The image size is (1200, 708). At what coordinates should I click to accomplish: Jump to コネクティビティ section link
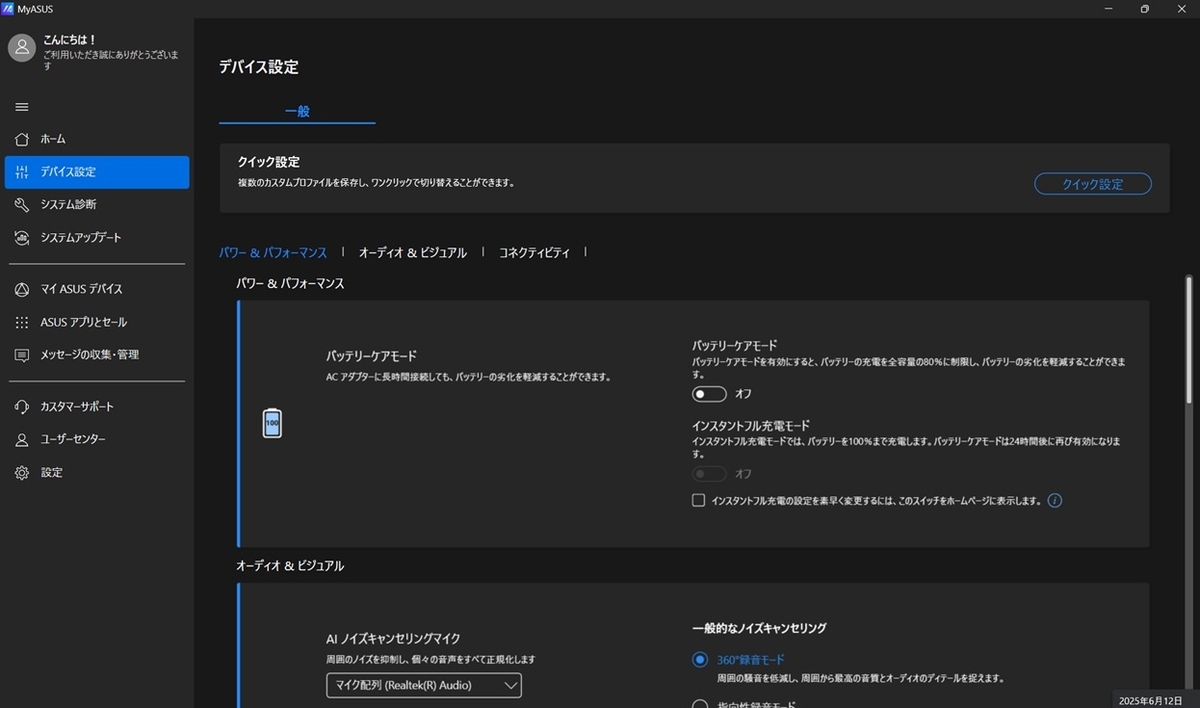pos(534,253)
